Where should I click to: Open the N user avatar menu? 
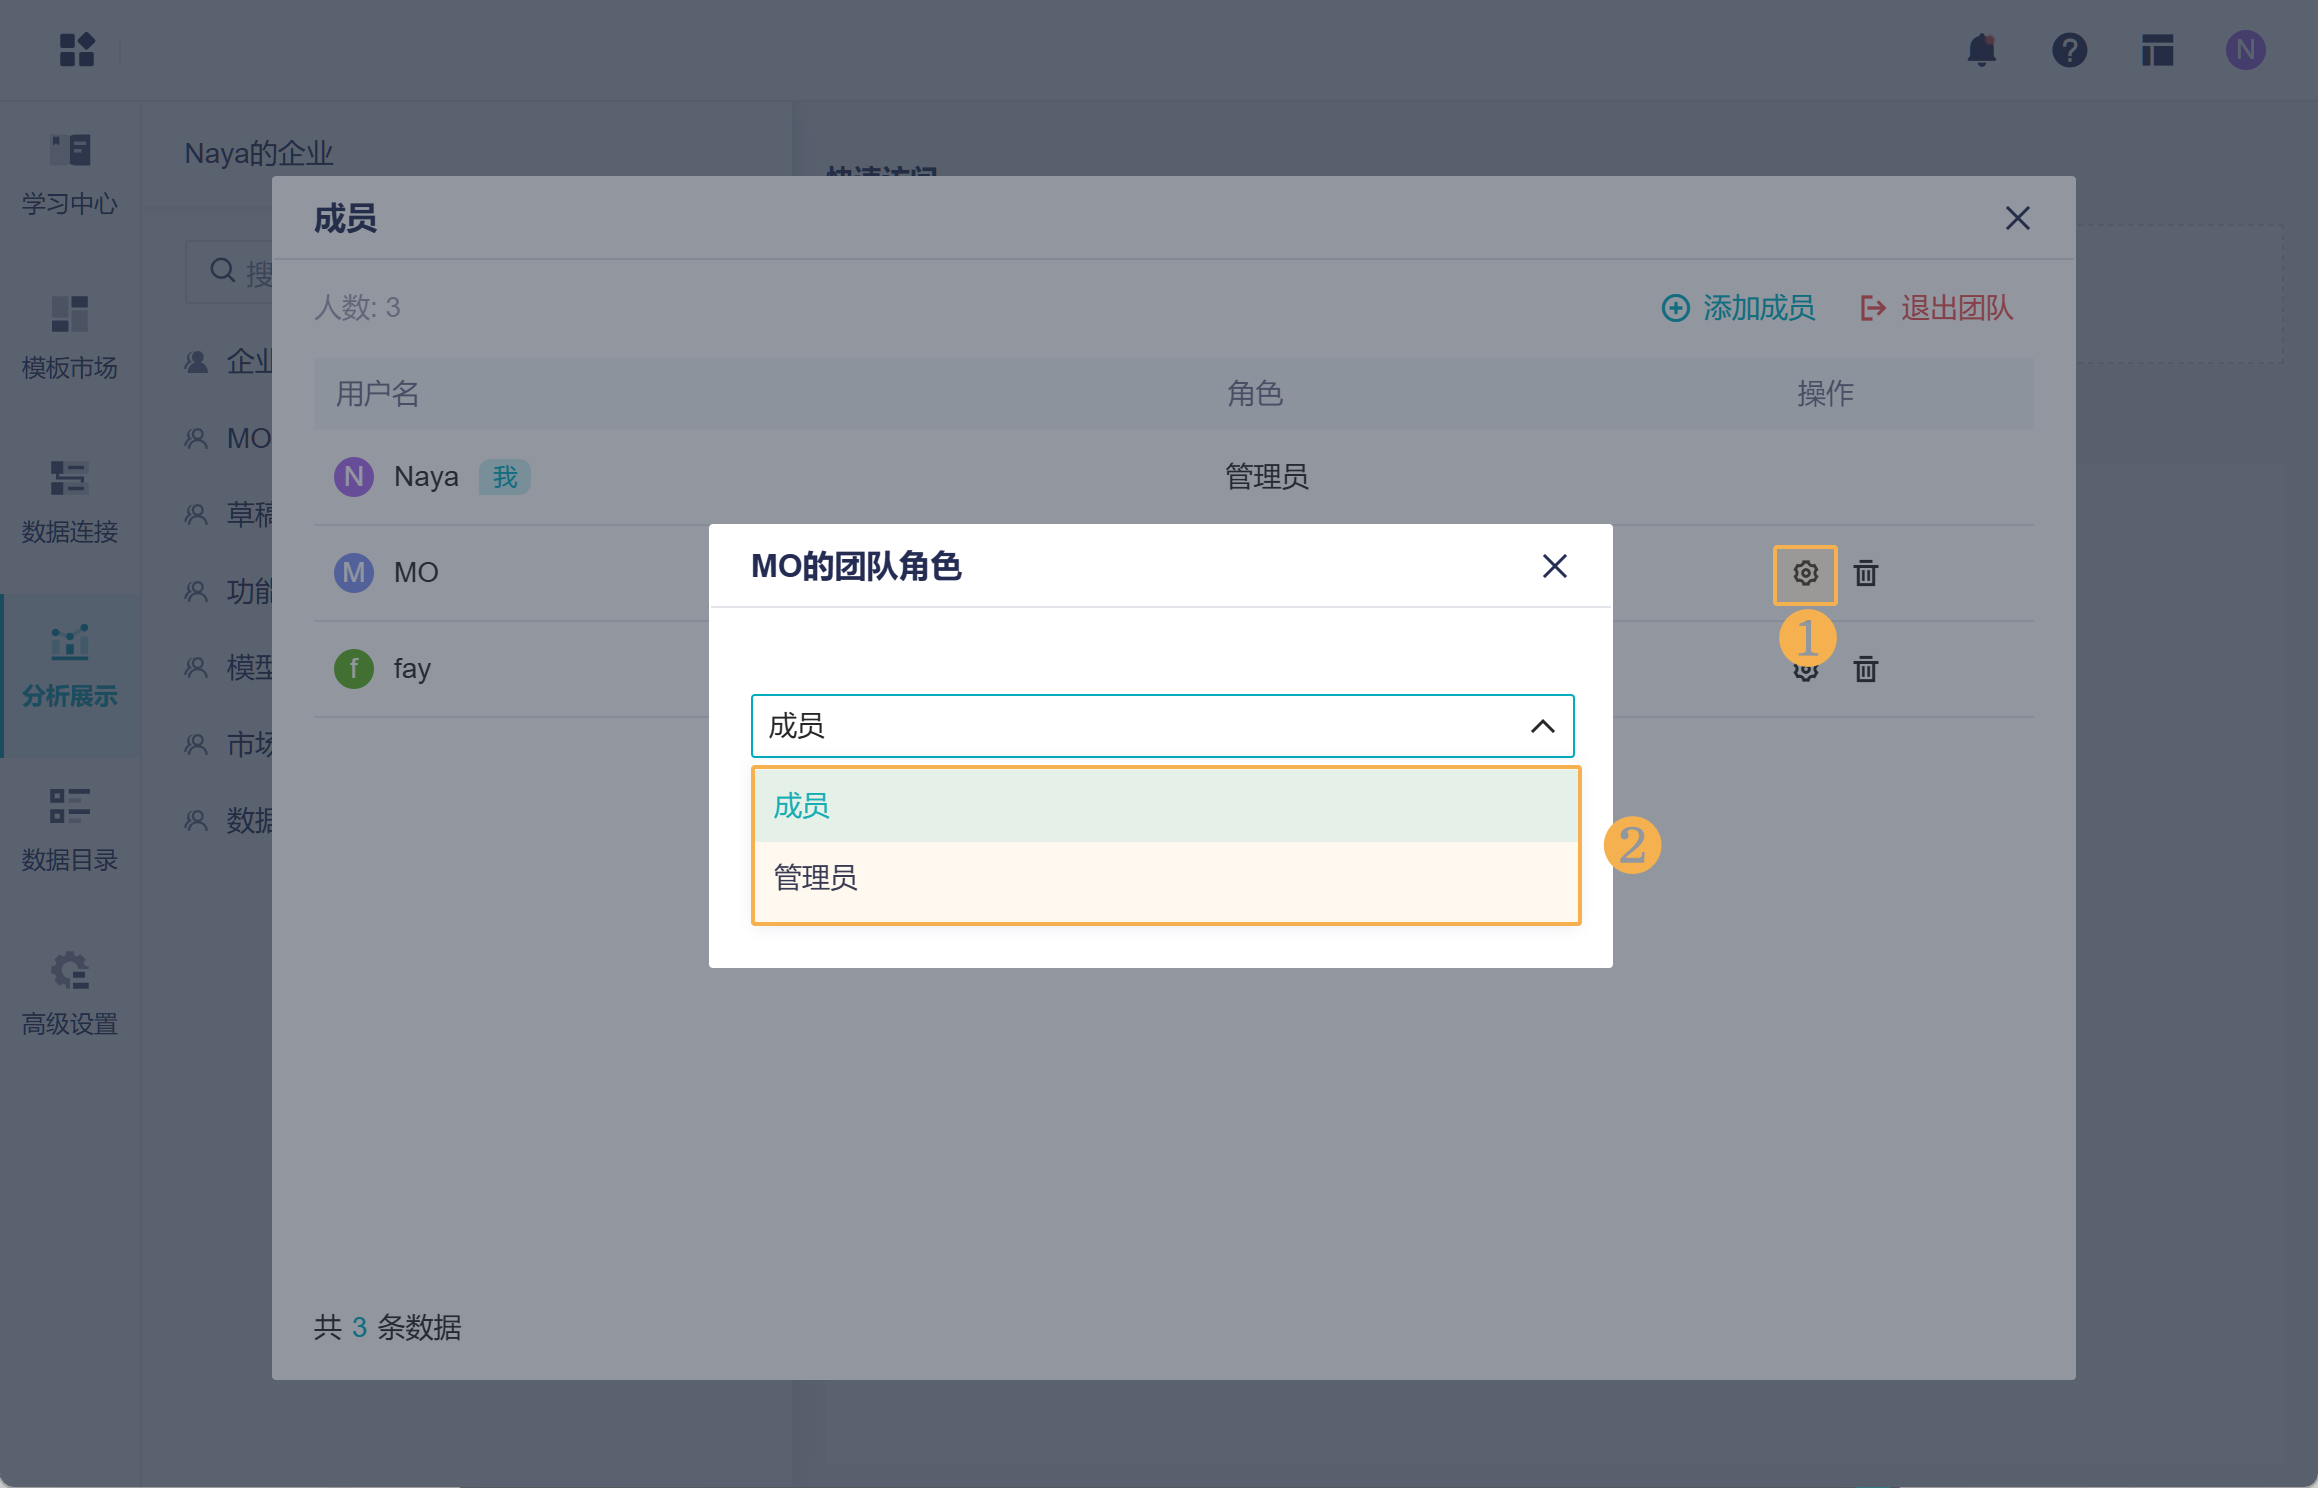pyautogui.click(x=2245, y=50)
